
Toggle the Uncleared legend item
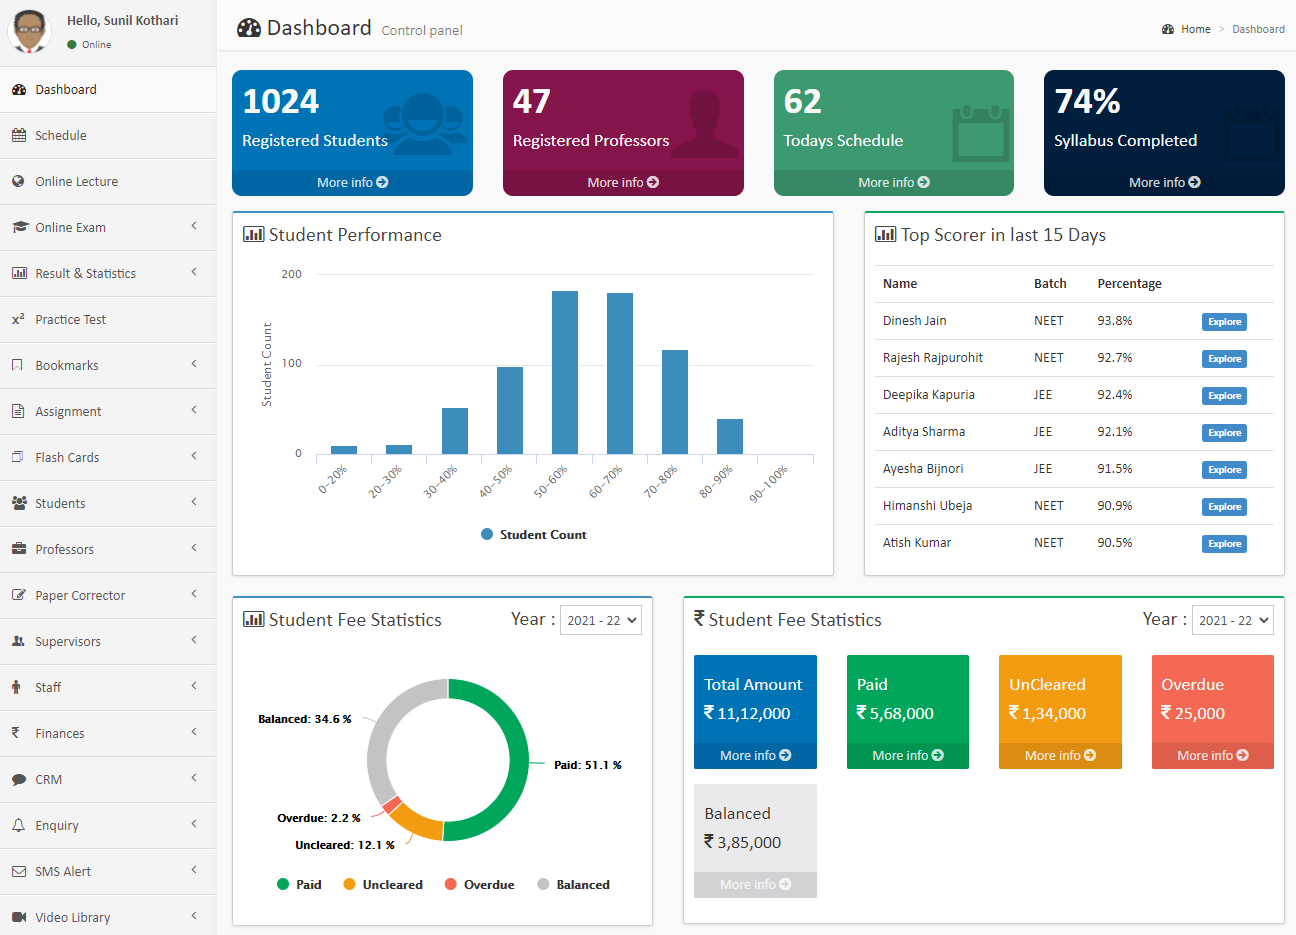click(x=383, y=884)
